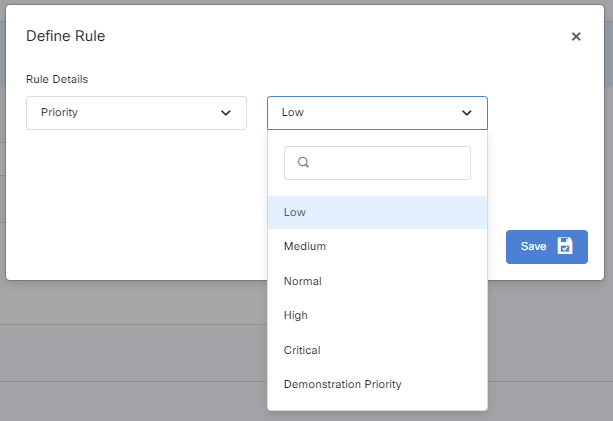
Task: Click the floppy disk icon on Save
Action: click(565, 246)
